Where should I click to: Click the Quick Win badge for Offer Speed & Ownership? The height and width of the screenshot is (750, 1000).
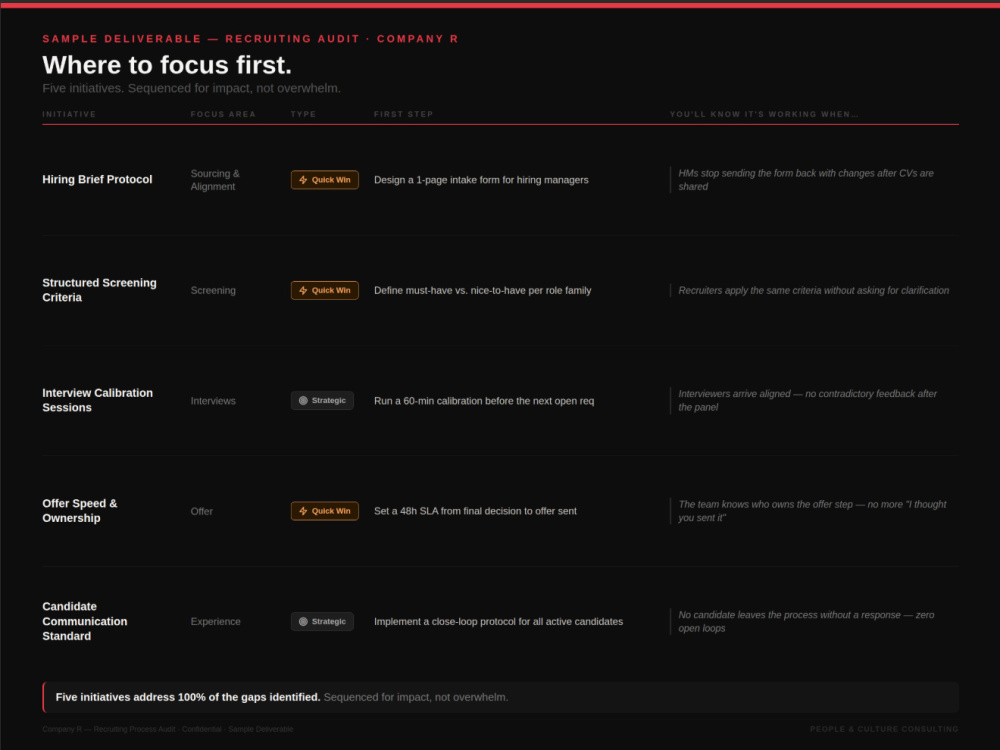tap(325, 511)
